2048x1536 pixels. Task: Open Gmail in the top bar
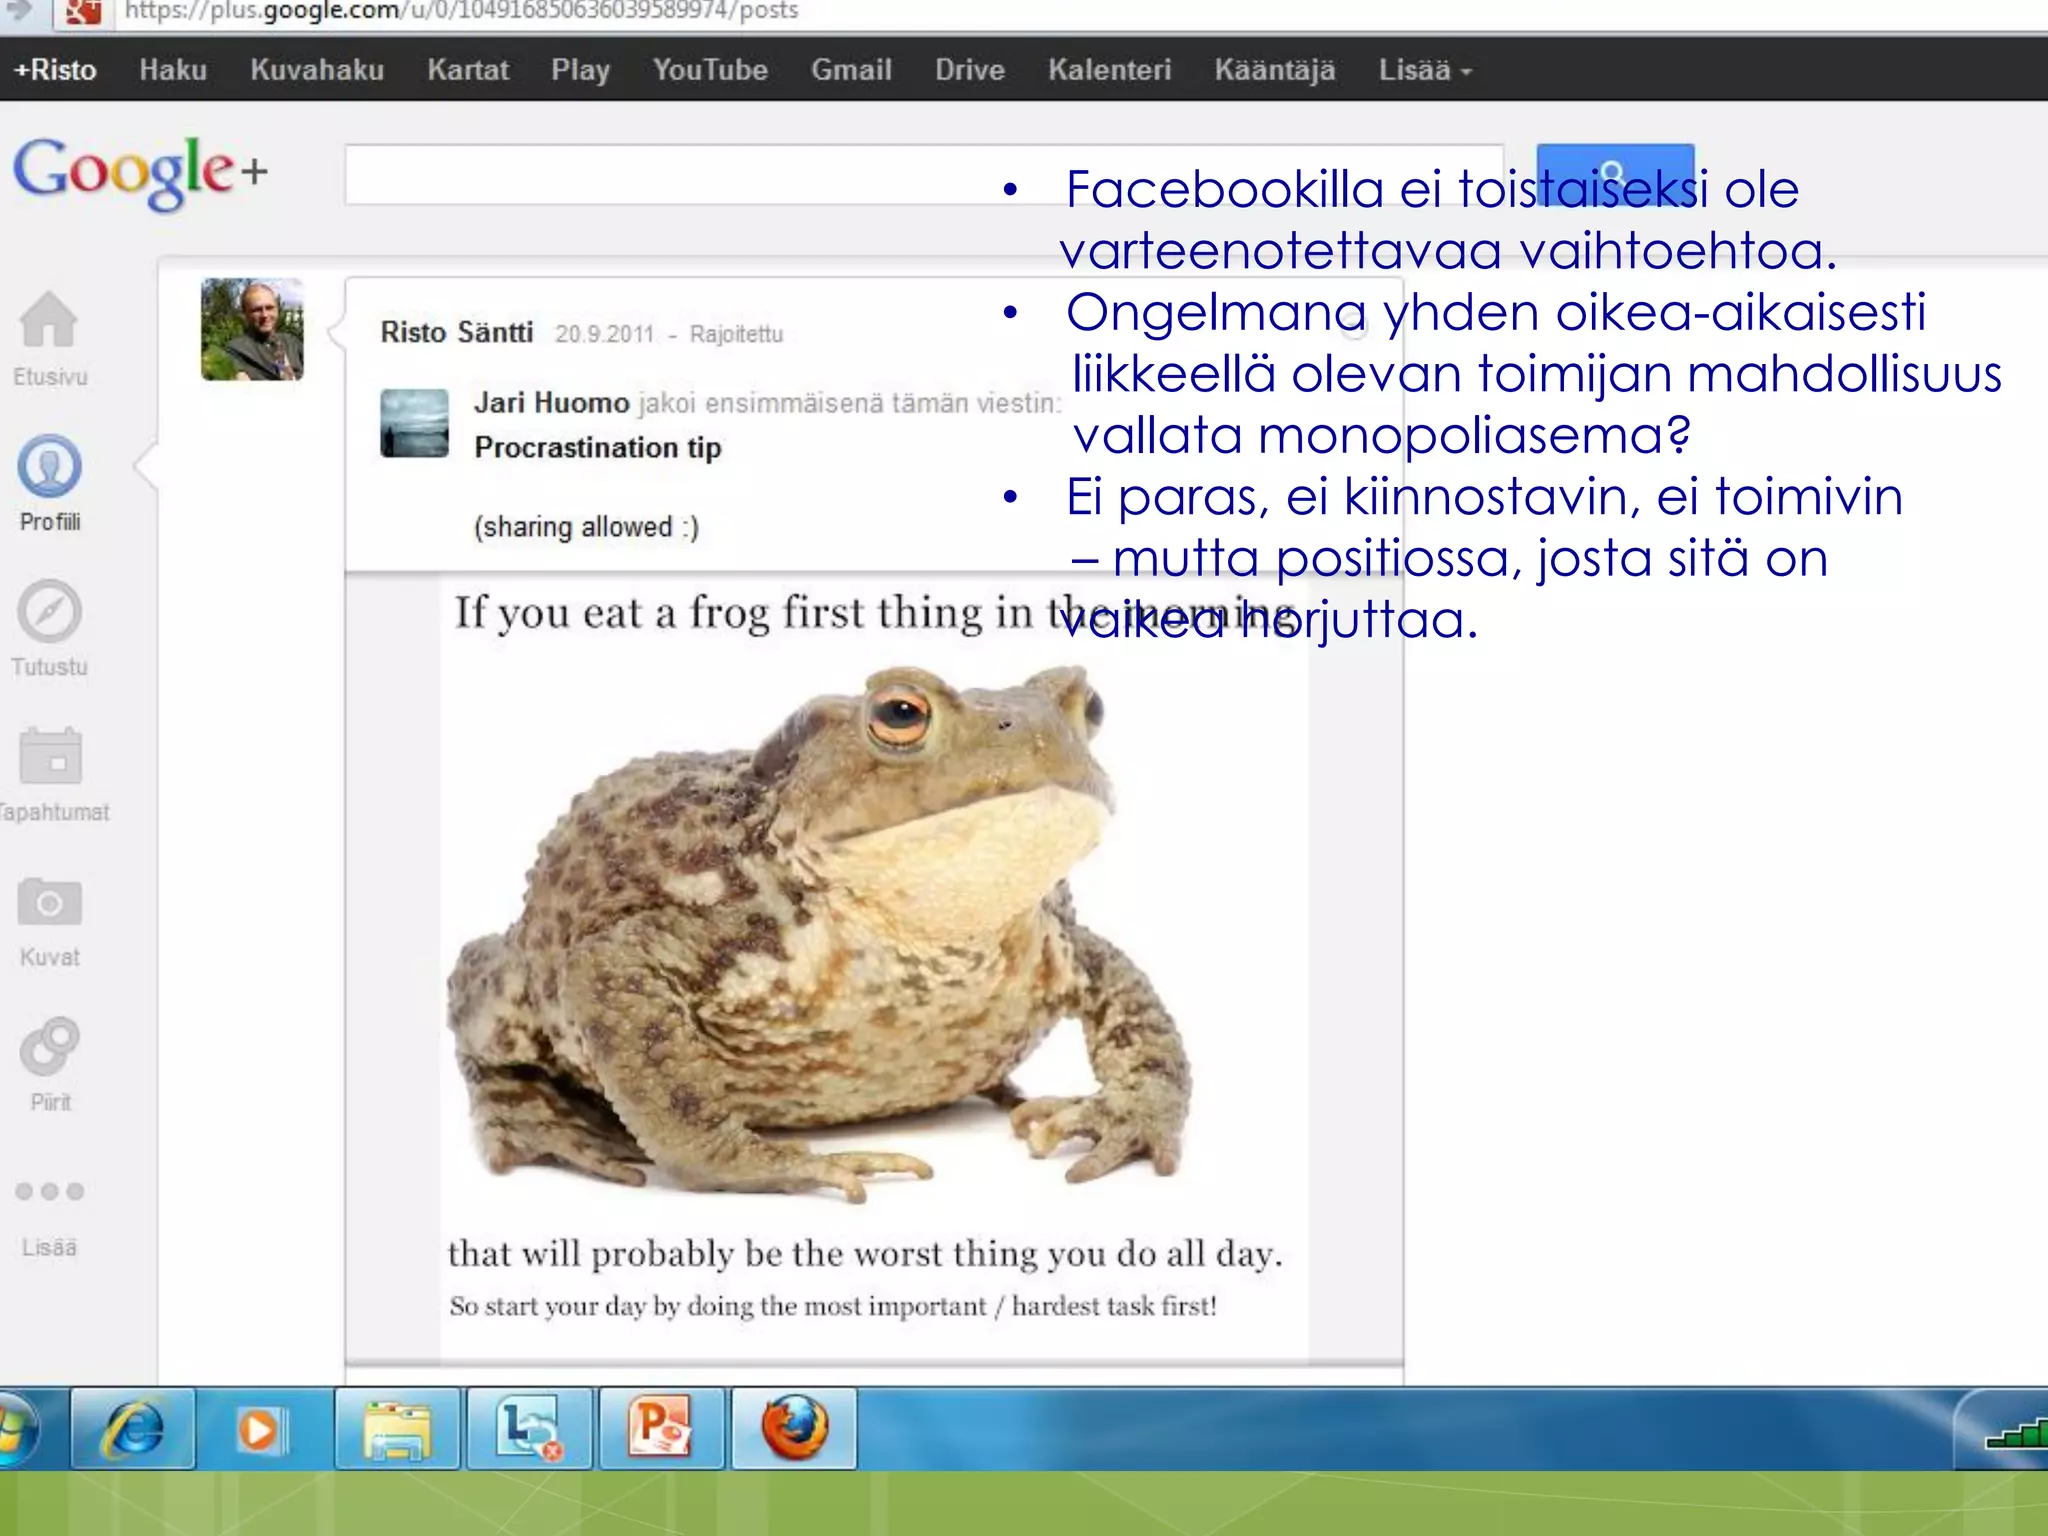[851, 70]
